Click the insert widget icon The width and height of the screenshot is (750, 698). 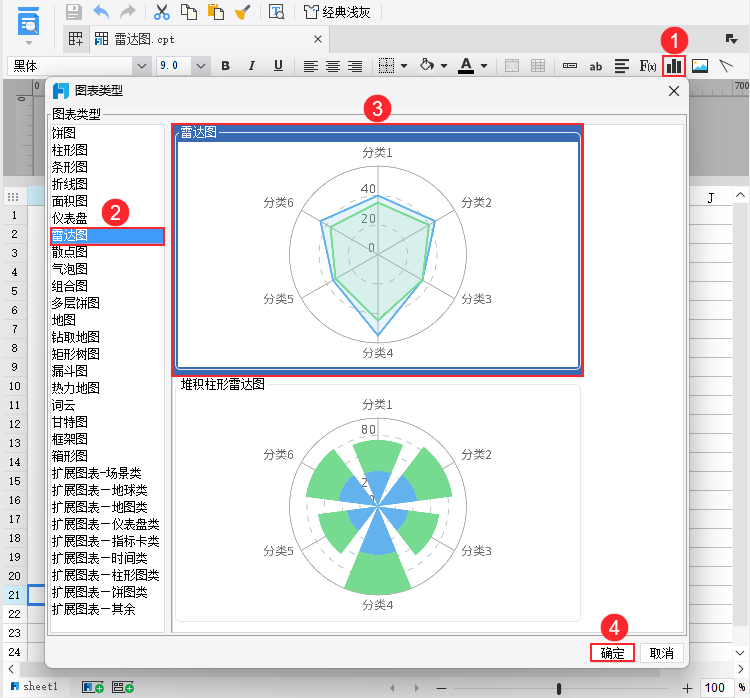pos(570,66)
